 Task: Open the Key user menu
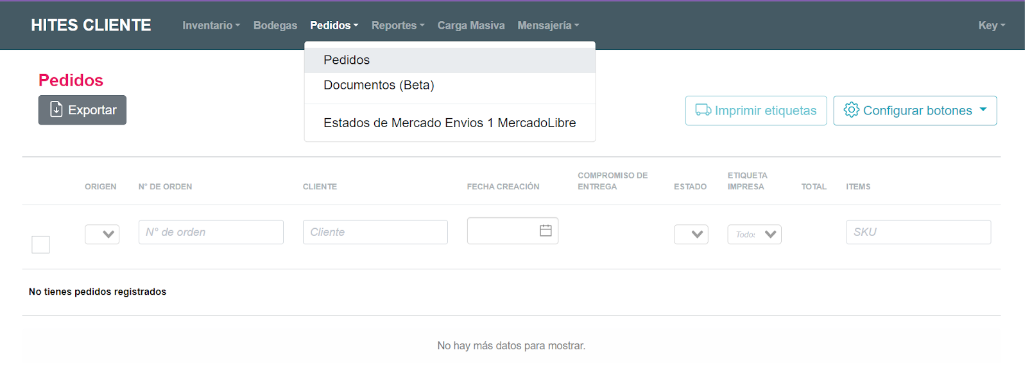click(992, 26)
